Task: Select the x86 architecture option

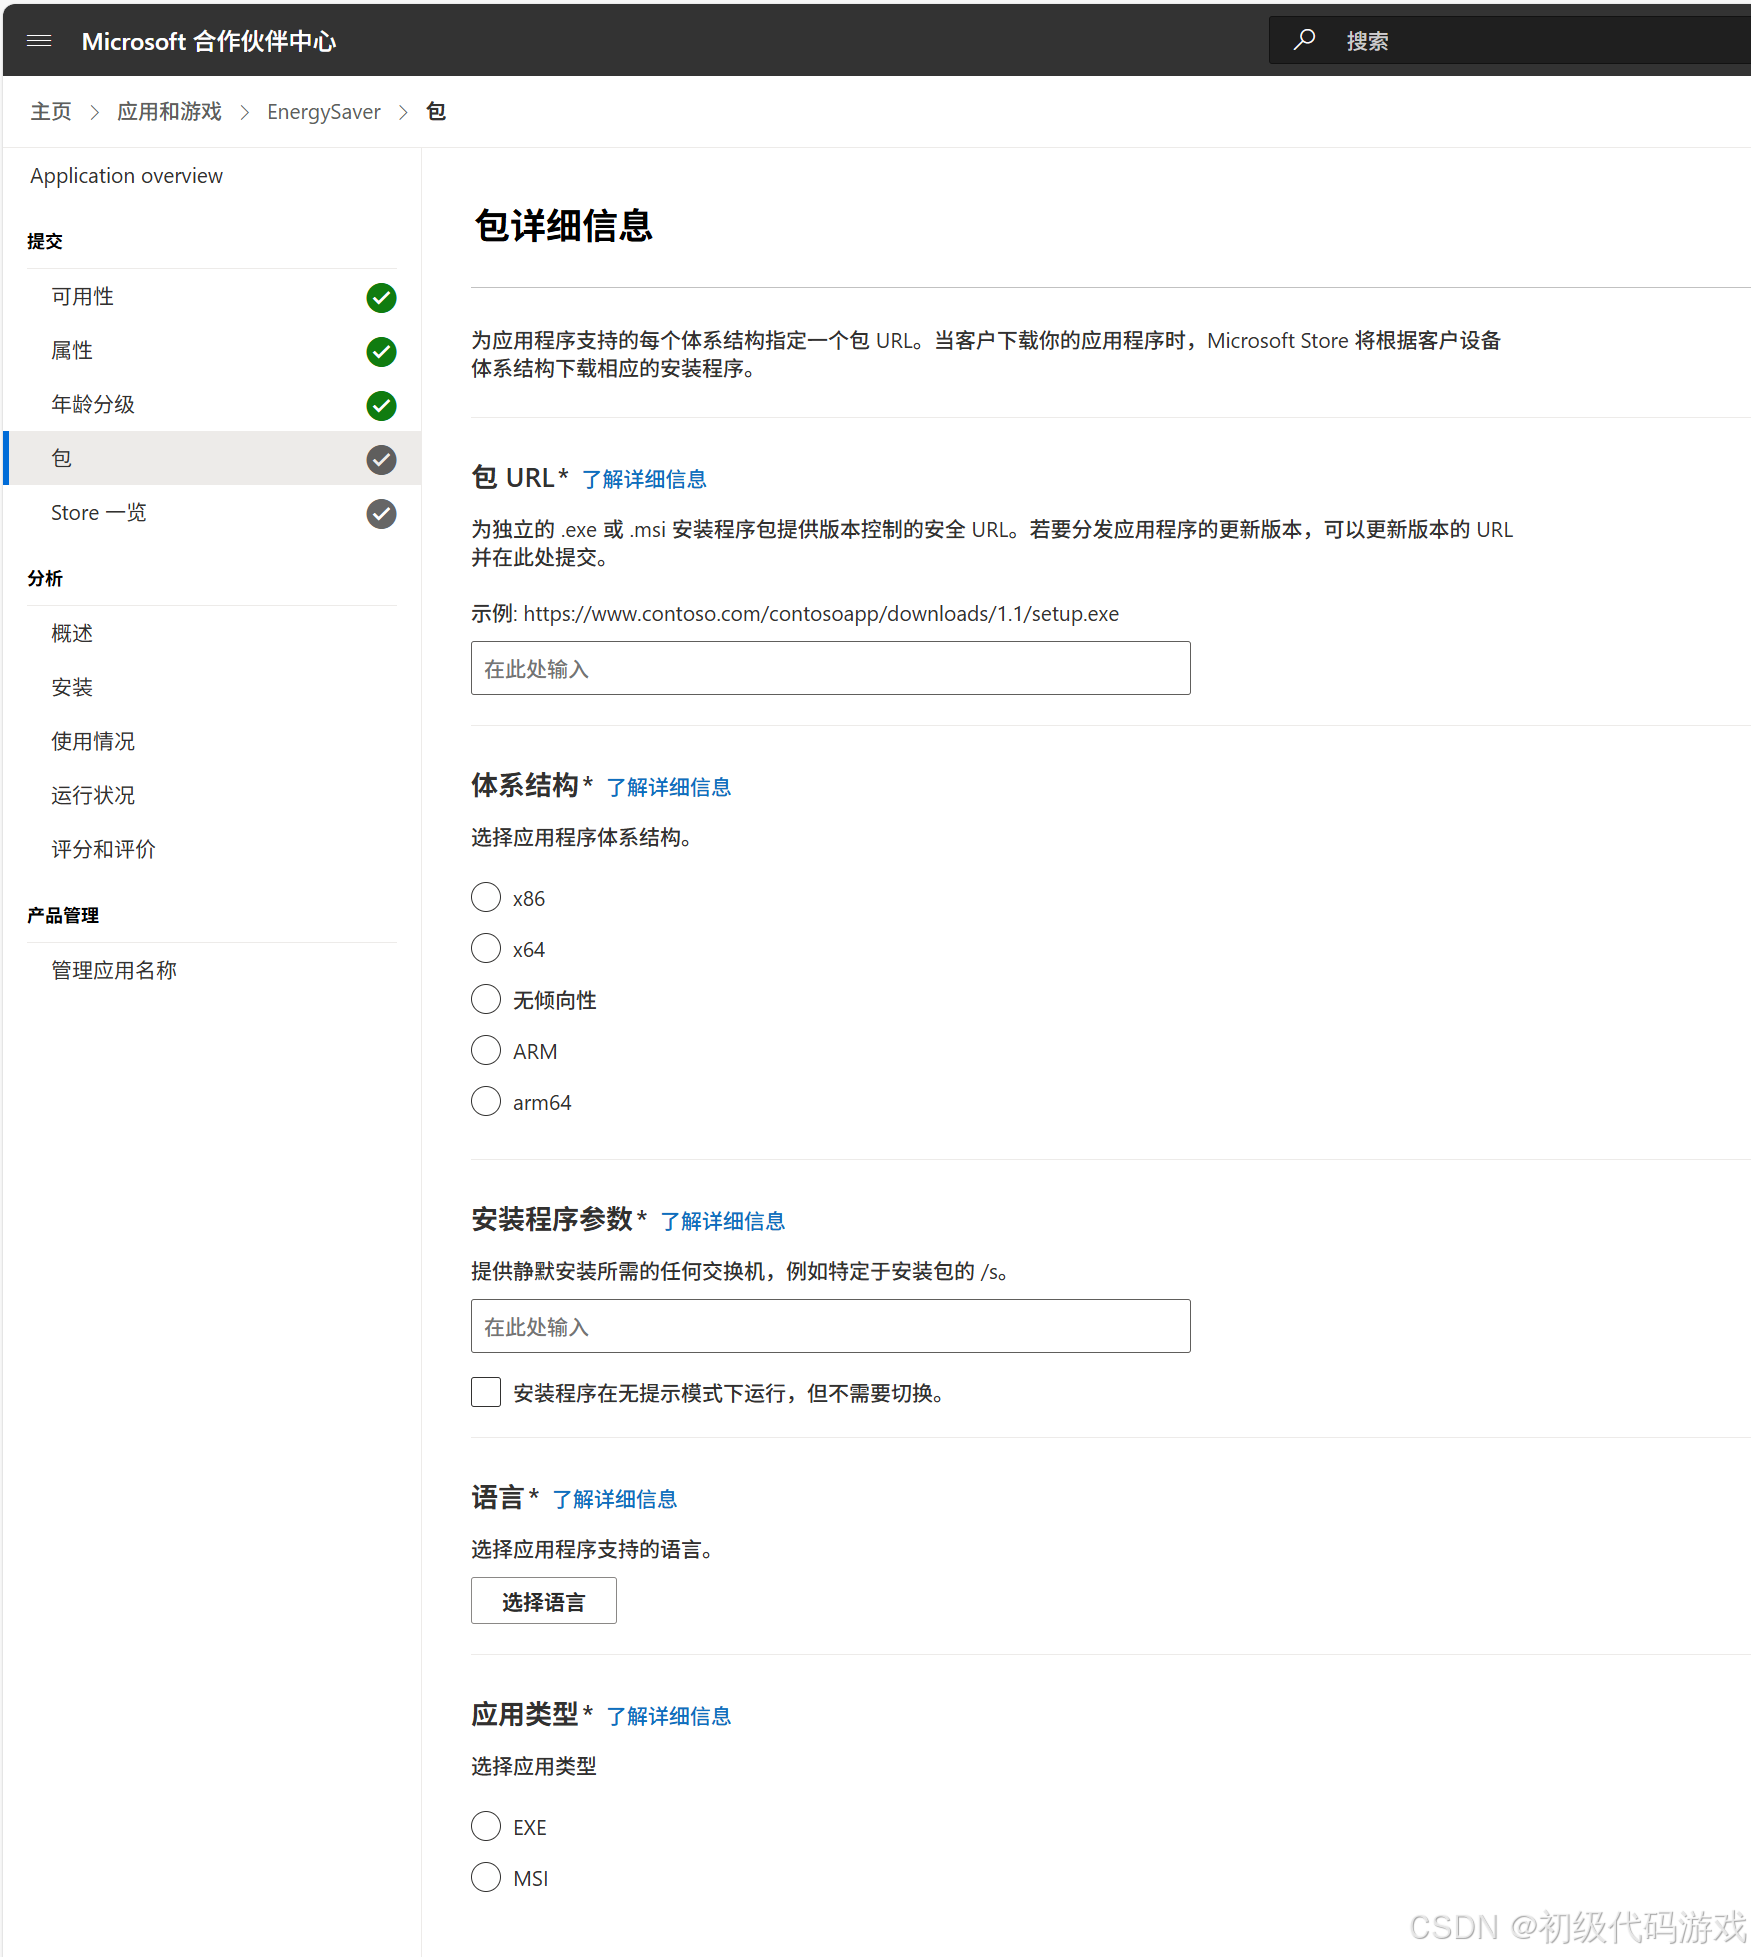Action: click(x=486, y=897)
